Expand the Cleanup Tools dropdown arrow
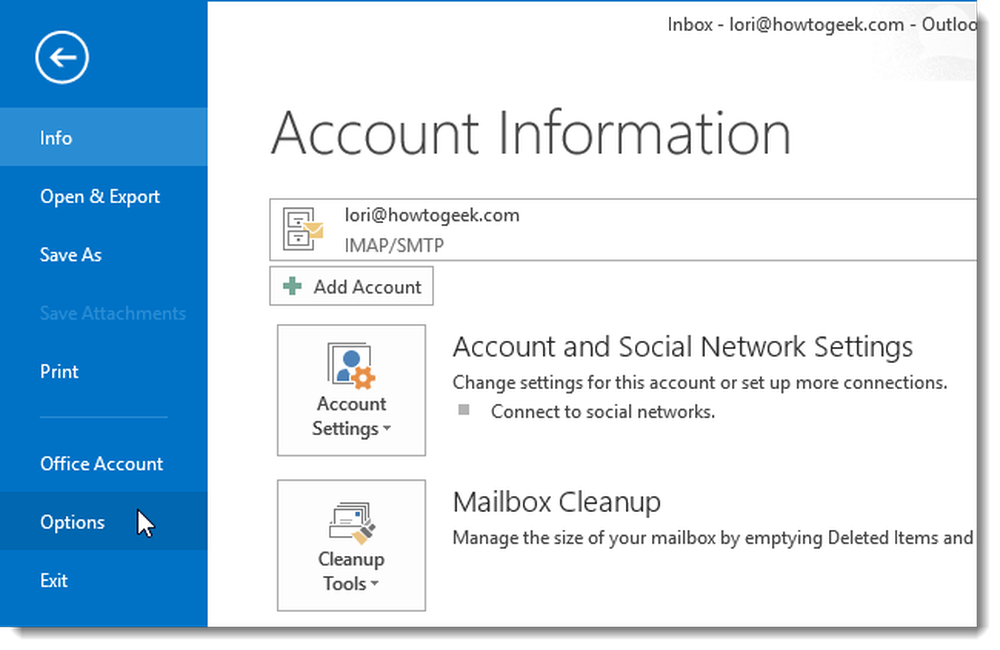 [374, 584]
